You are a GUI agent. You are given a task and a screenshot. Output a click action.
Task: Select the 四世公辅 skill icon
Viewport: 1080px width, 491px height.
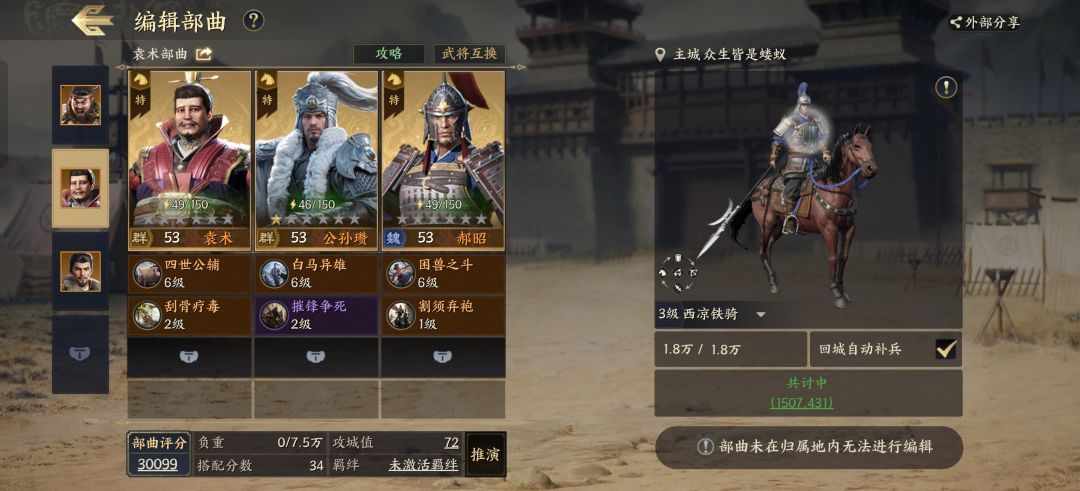147,273
